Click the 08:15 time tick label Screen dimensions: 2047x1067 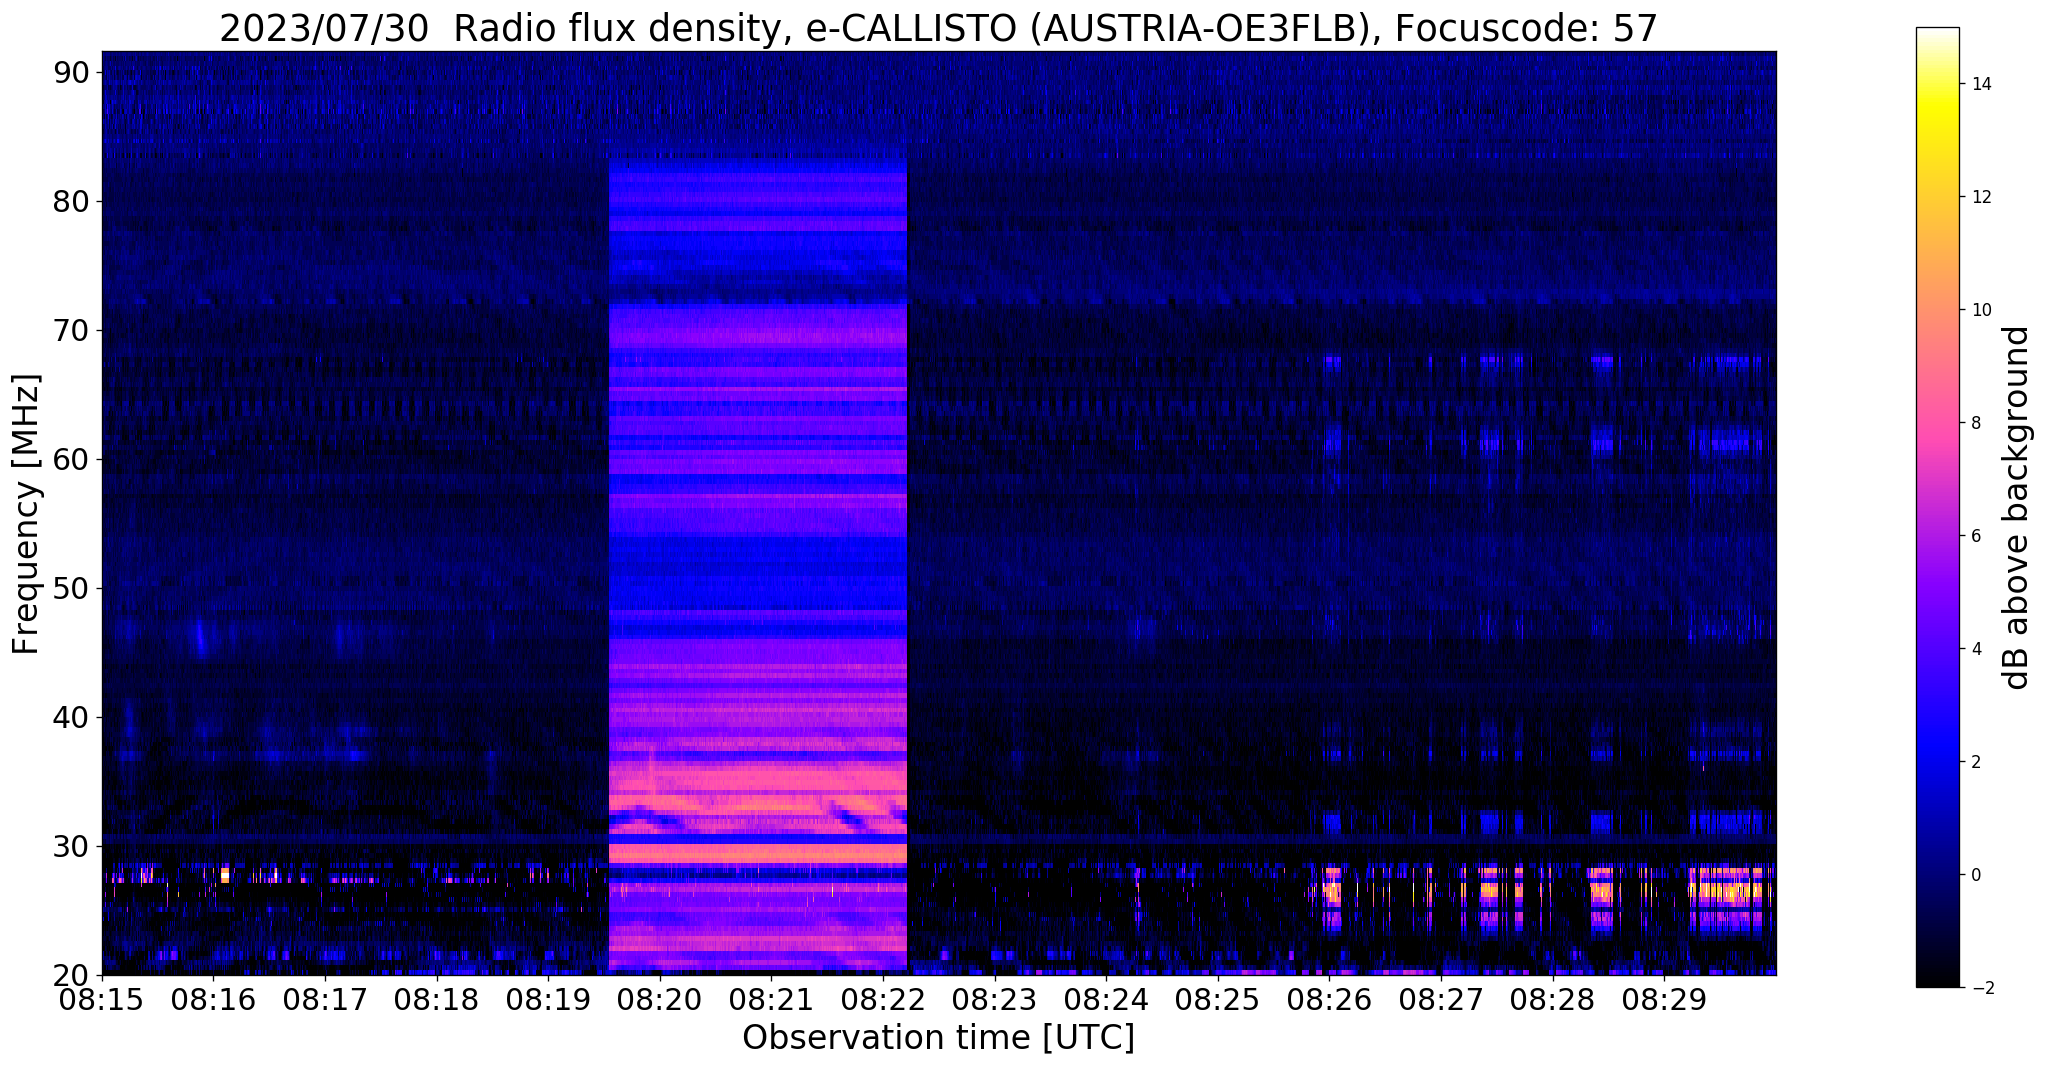coord(101,999)
